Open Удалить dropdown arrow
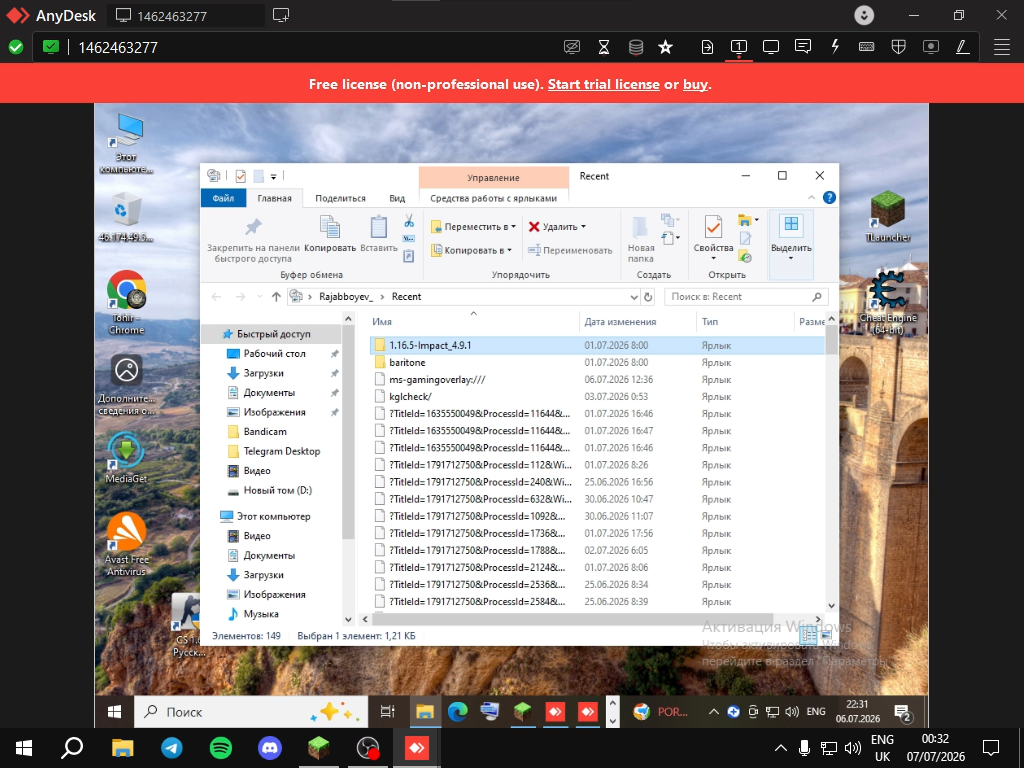The width and height of the screenshot is (1024, 768). pyautogui.click(x=583, y=227)
